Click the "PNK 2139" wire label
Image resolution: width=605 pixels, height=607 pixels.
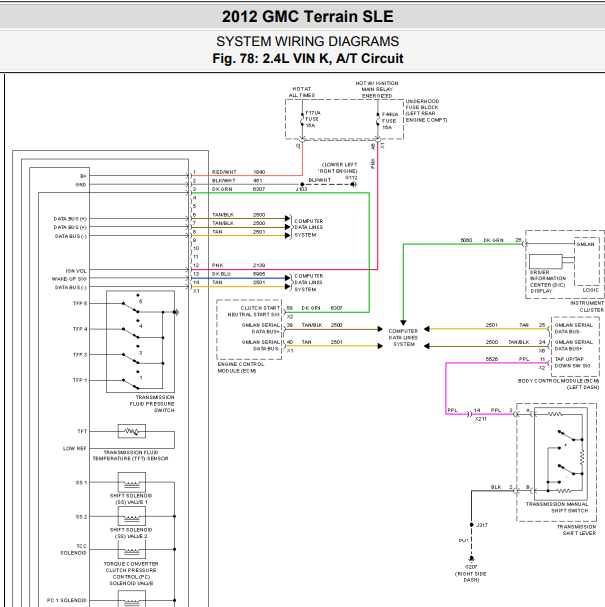coord(238,265)
